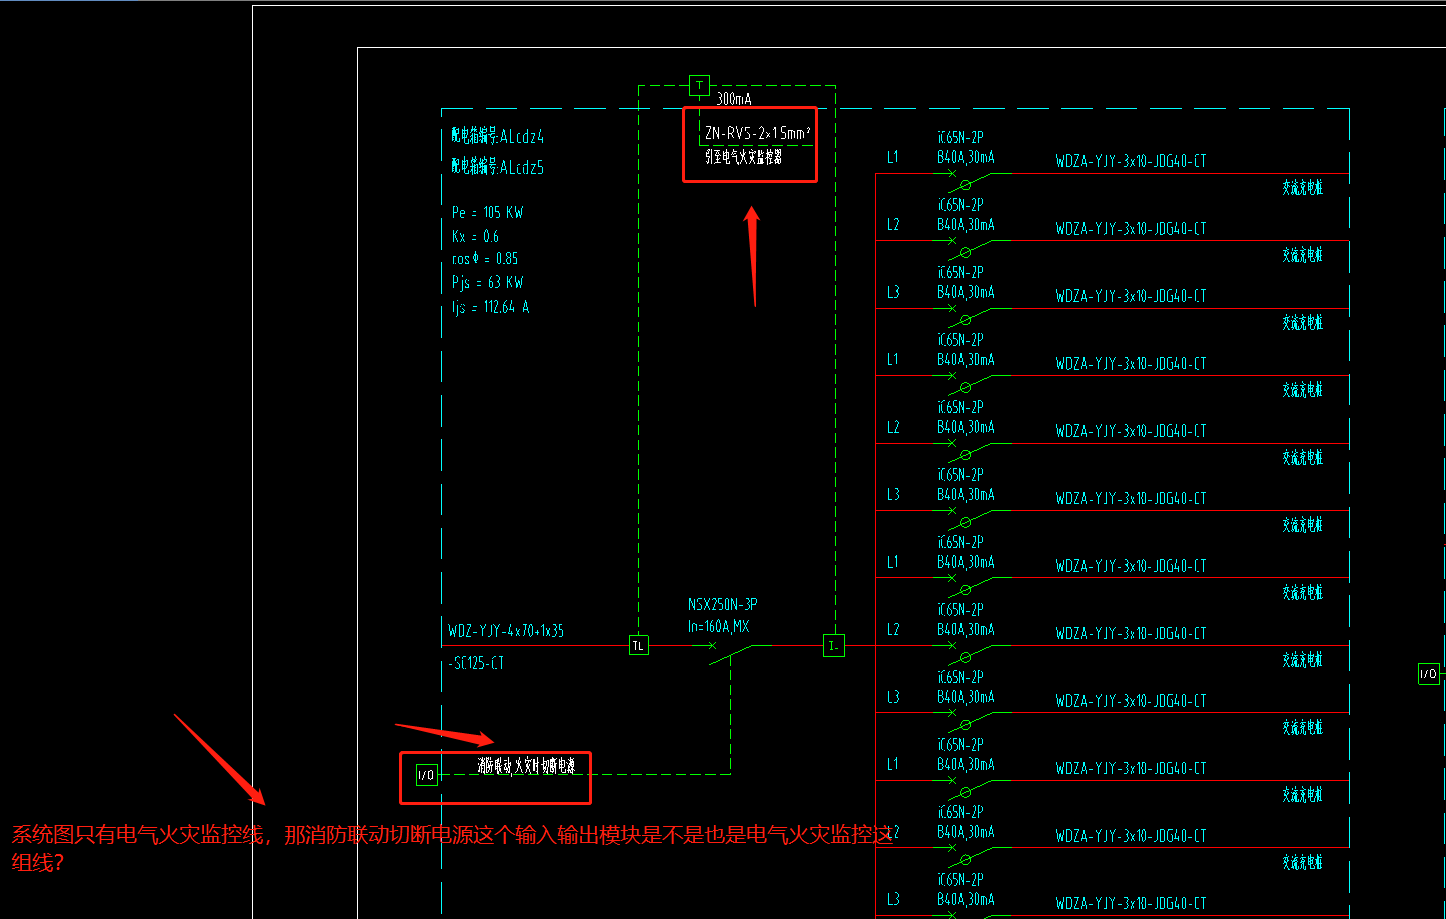
Task: Click the 配电箱编号:ALcdz4 label
Action: click(498, 137)
